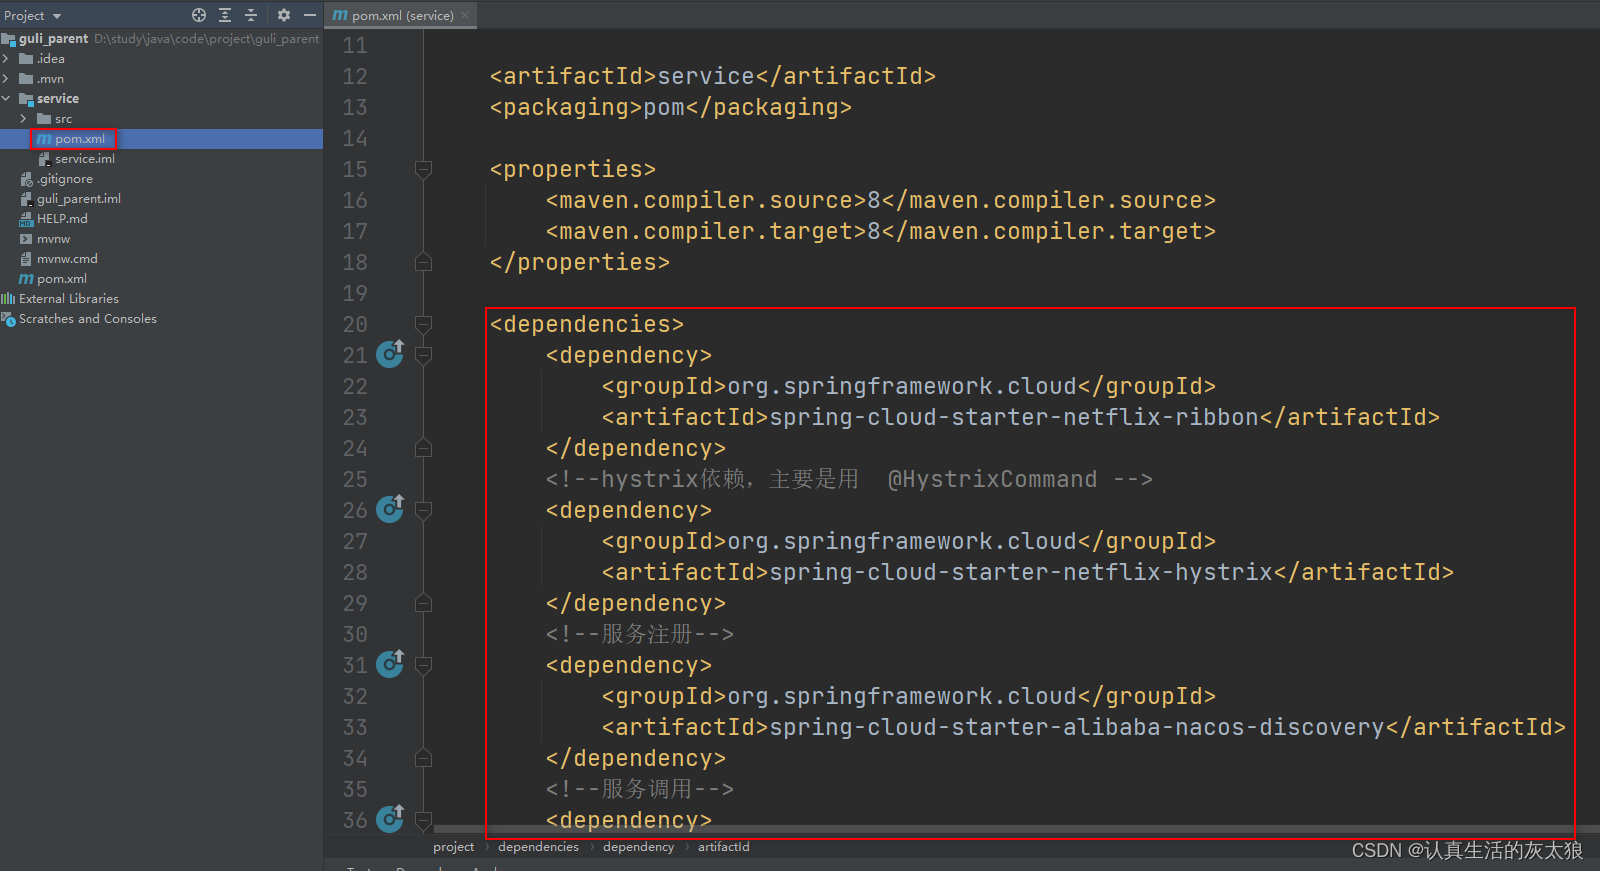The image size is (1600, 871).
Task: Close the pom.xml (service) editor tab
Action: (x=465, y=15)
